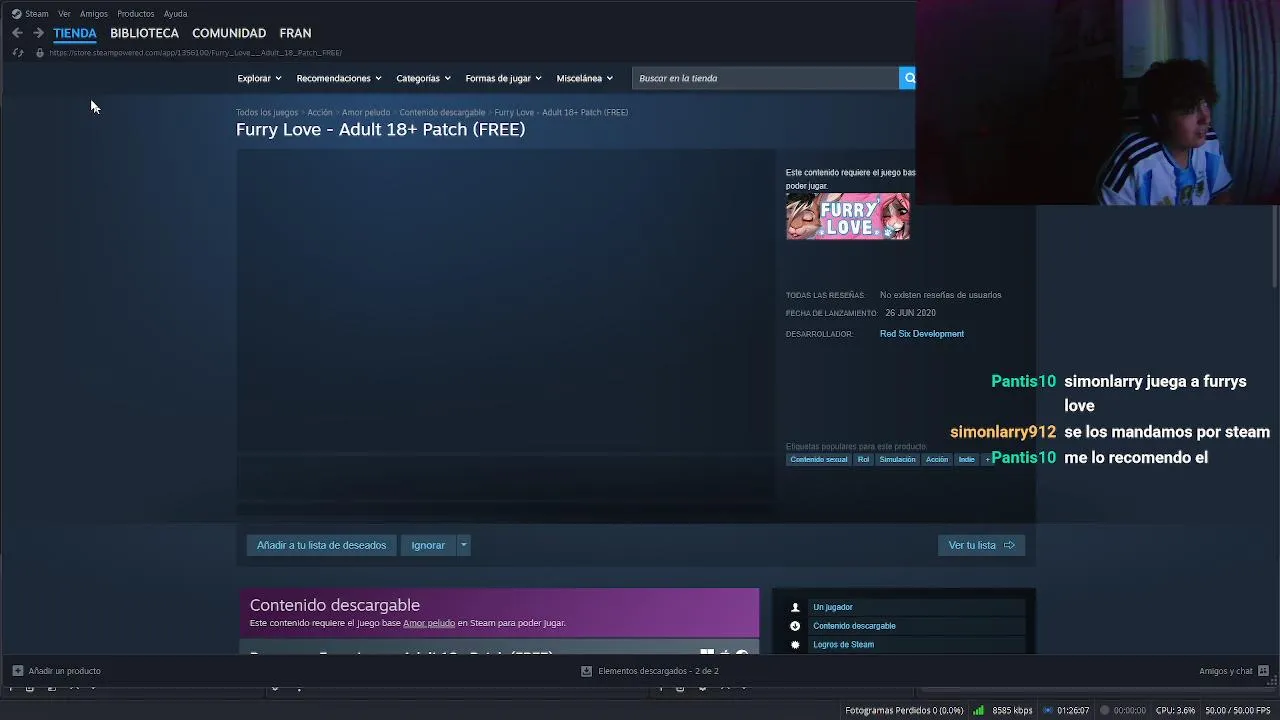This screenshot has height=720, width=1280.
Task: Click the CPU: 3.6% status entry
Action: 1175,711
